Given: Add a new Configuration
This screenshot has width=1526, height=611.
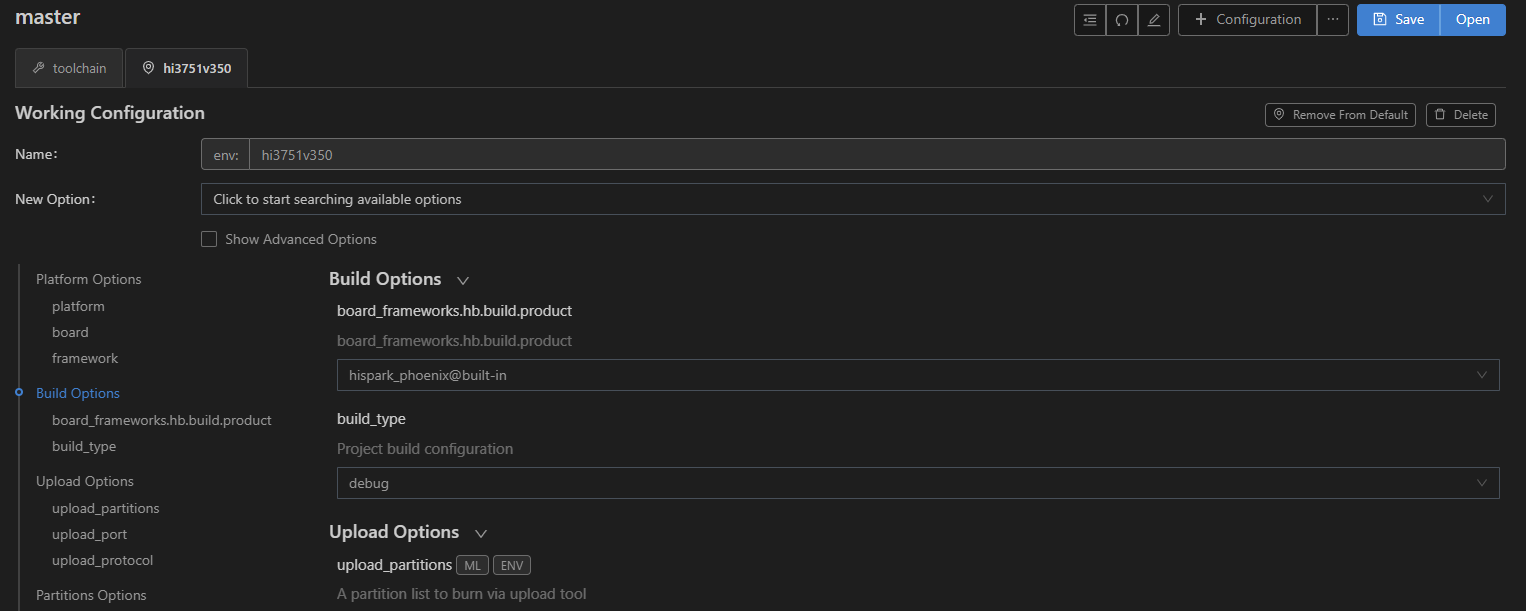Looking at the screenshot, I should click(1247, 20).
